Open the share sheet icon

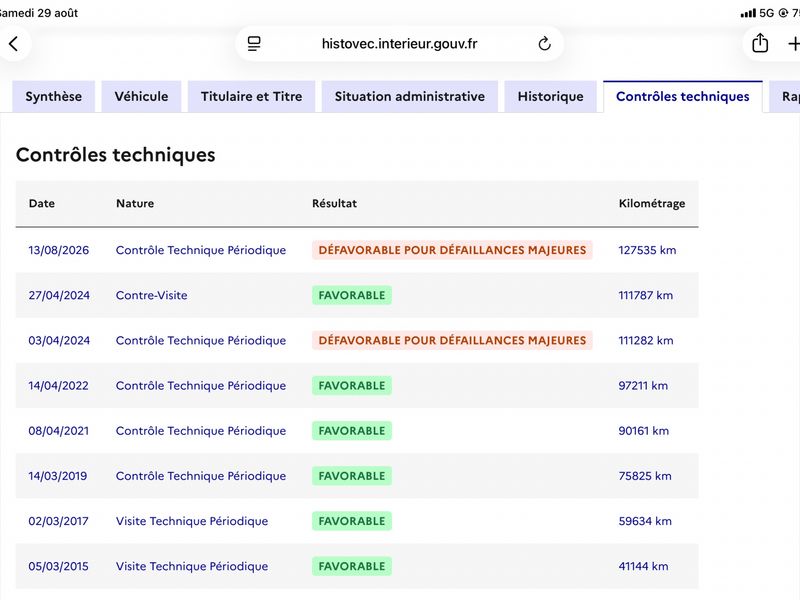point(760,43)
